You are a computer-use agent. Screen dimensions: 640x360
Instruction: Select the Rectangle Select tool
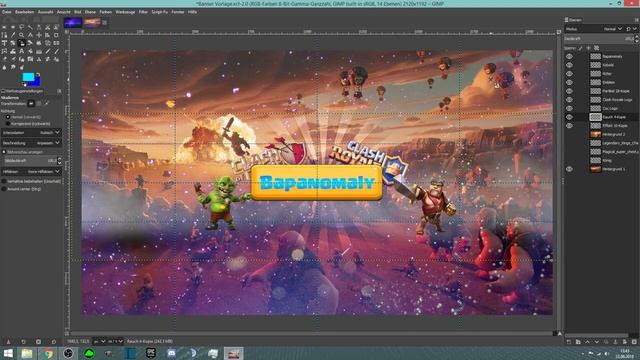tap(4, 27)
